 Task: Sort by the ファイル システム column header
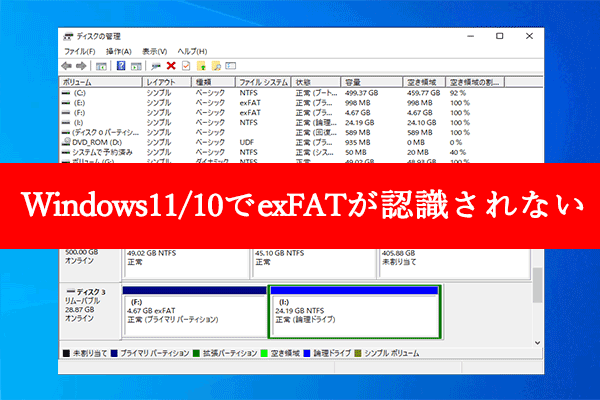point(263,82)
